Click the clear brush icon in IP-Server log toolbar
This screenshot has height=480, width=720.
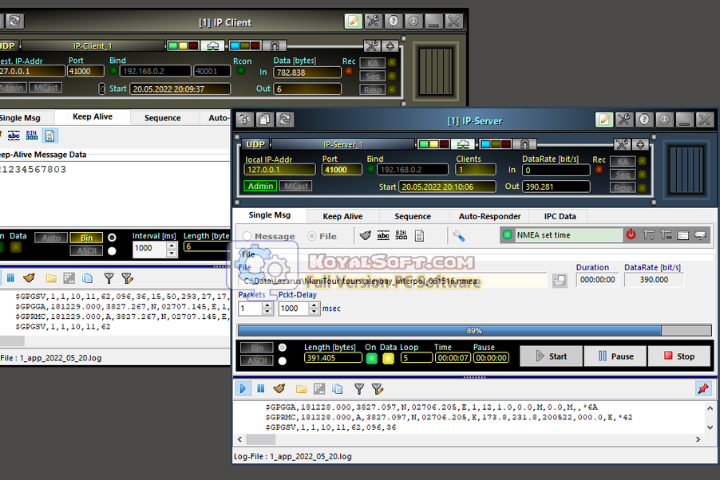(279, 389)
